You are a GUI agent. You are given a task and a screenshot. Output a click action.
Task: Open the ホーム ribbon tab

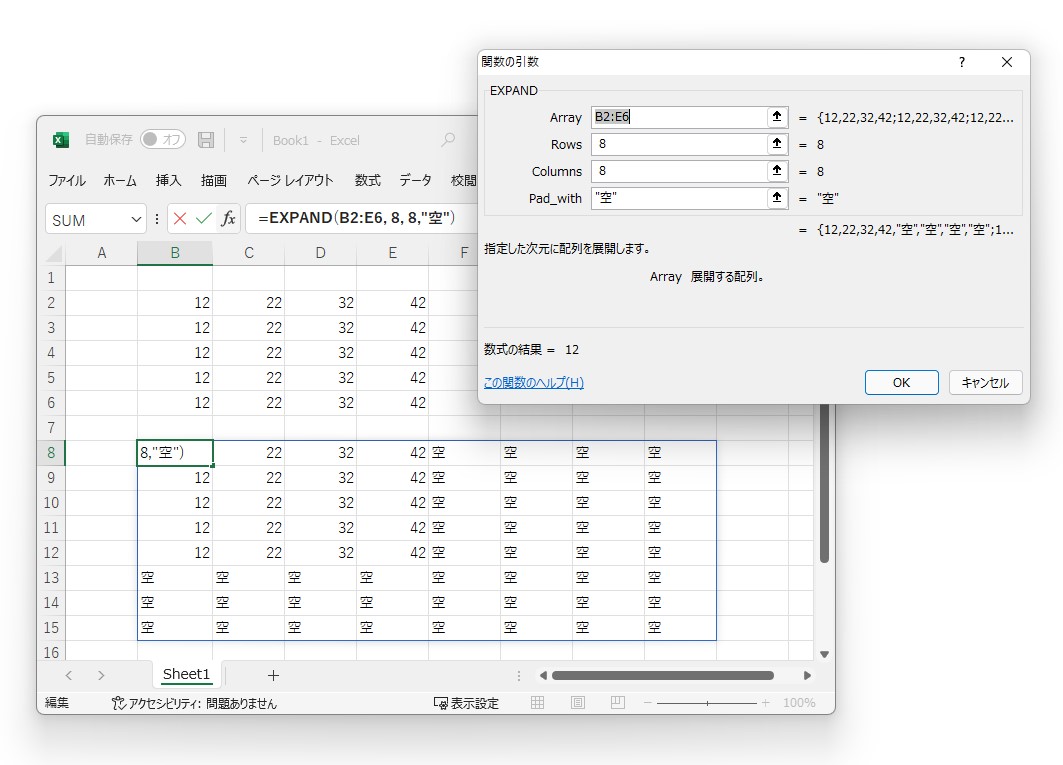pos(120,180)
